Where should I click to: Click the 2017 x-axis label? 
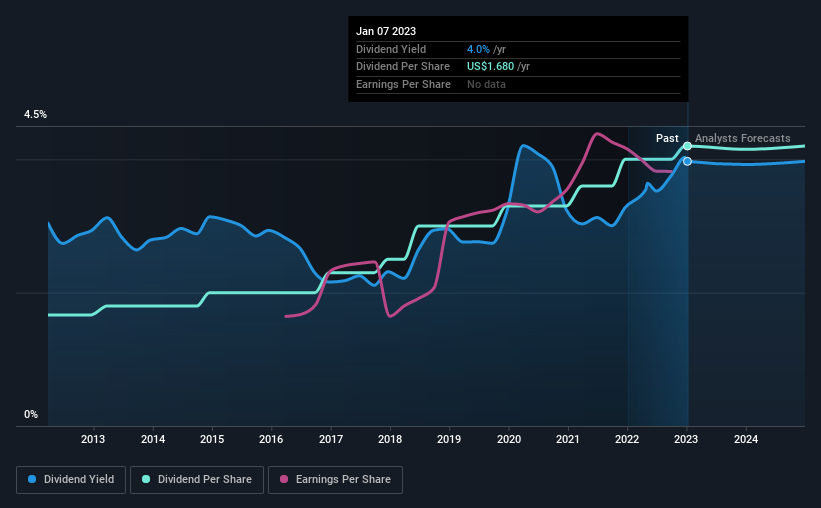tap(331, 439)
